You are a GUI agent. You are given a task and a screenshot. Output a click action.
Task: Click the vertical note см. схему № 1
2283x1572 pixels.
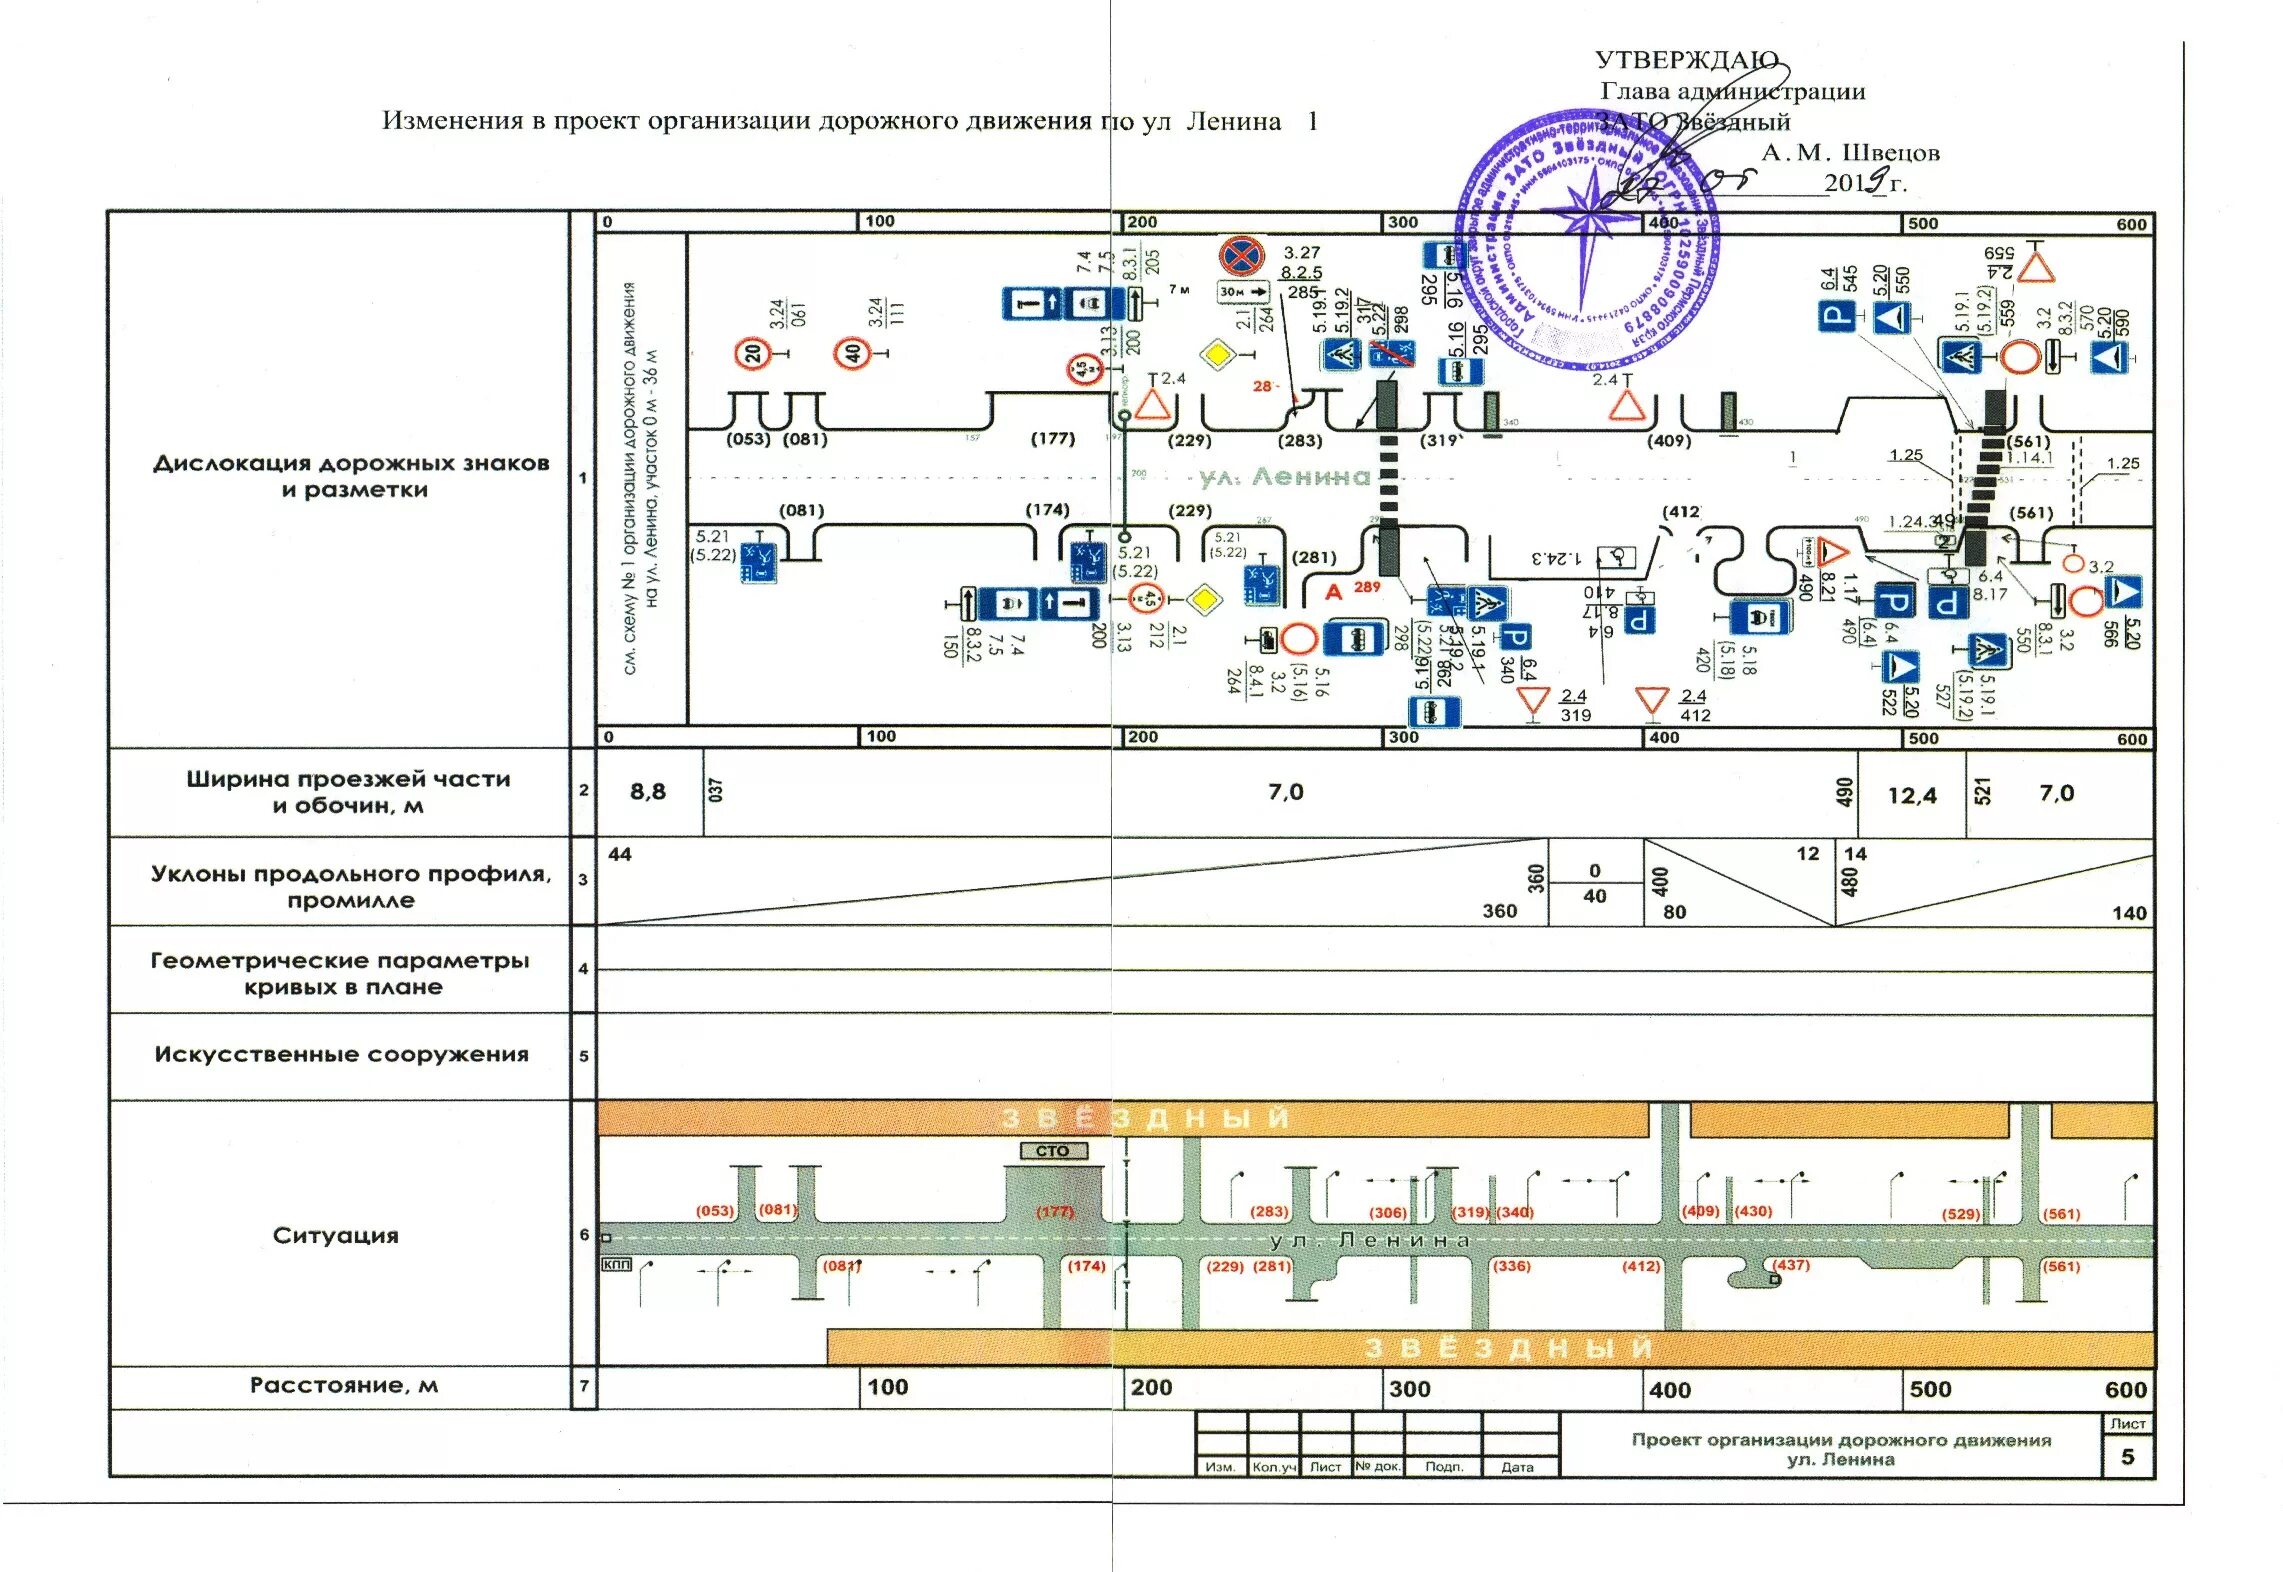(x=640, y=478)
